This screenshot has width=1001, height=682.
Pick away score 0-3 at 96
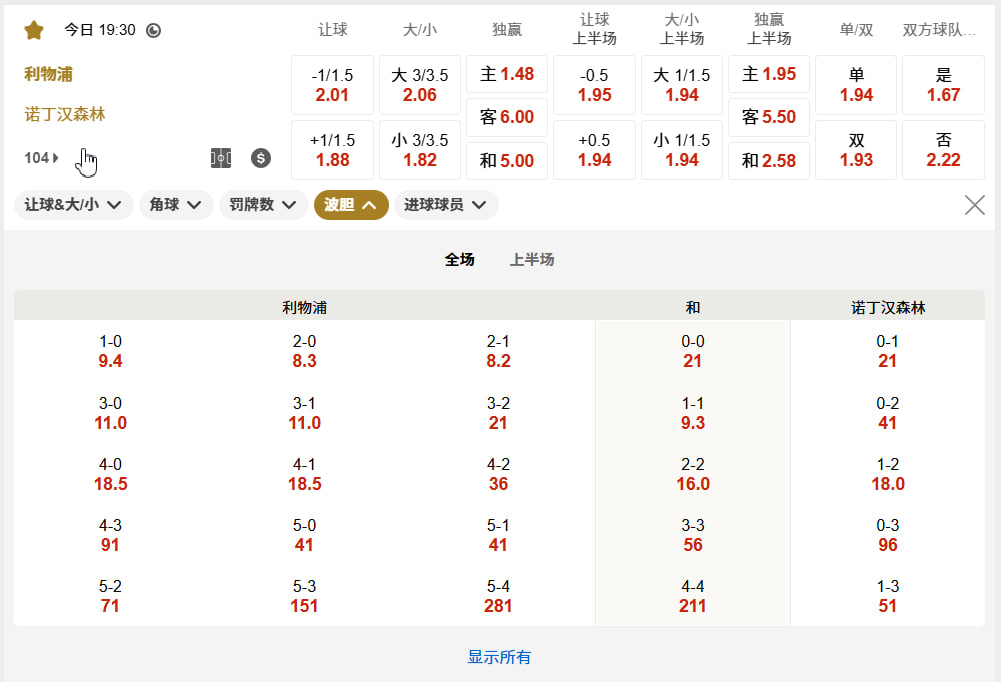887,535
